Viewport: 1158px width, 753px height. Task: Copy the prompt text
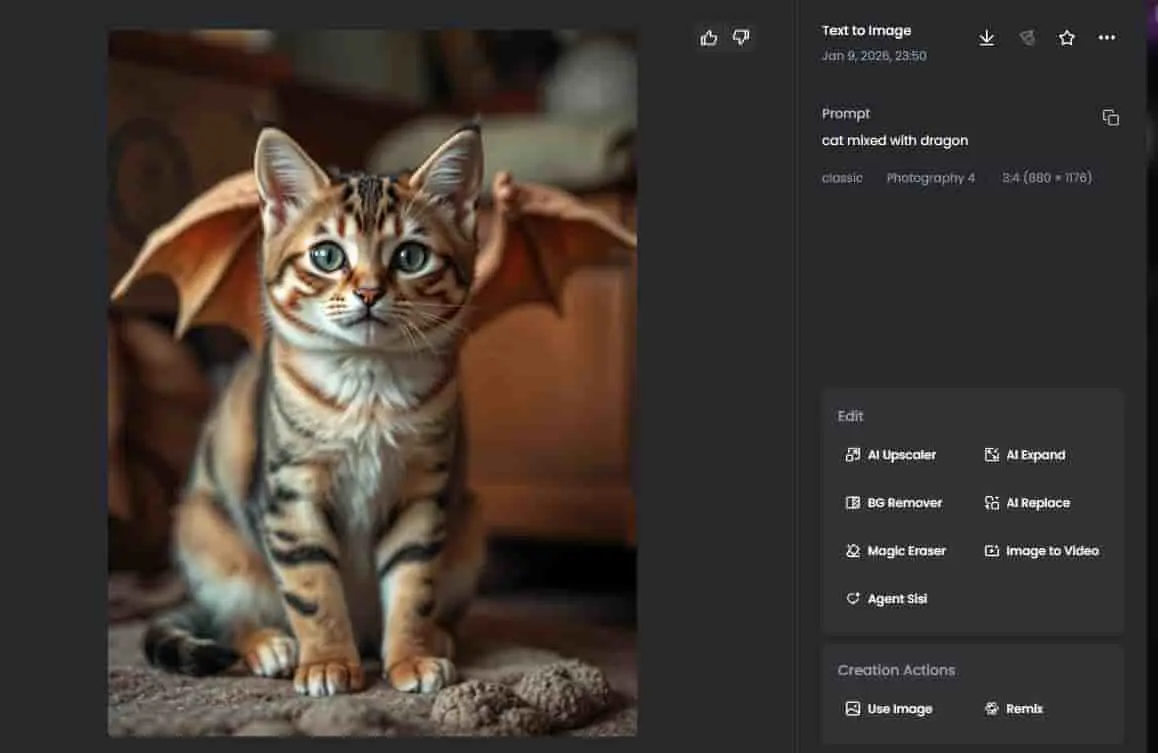pyautogui.click(x=1111, y=117)
